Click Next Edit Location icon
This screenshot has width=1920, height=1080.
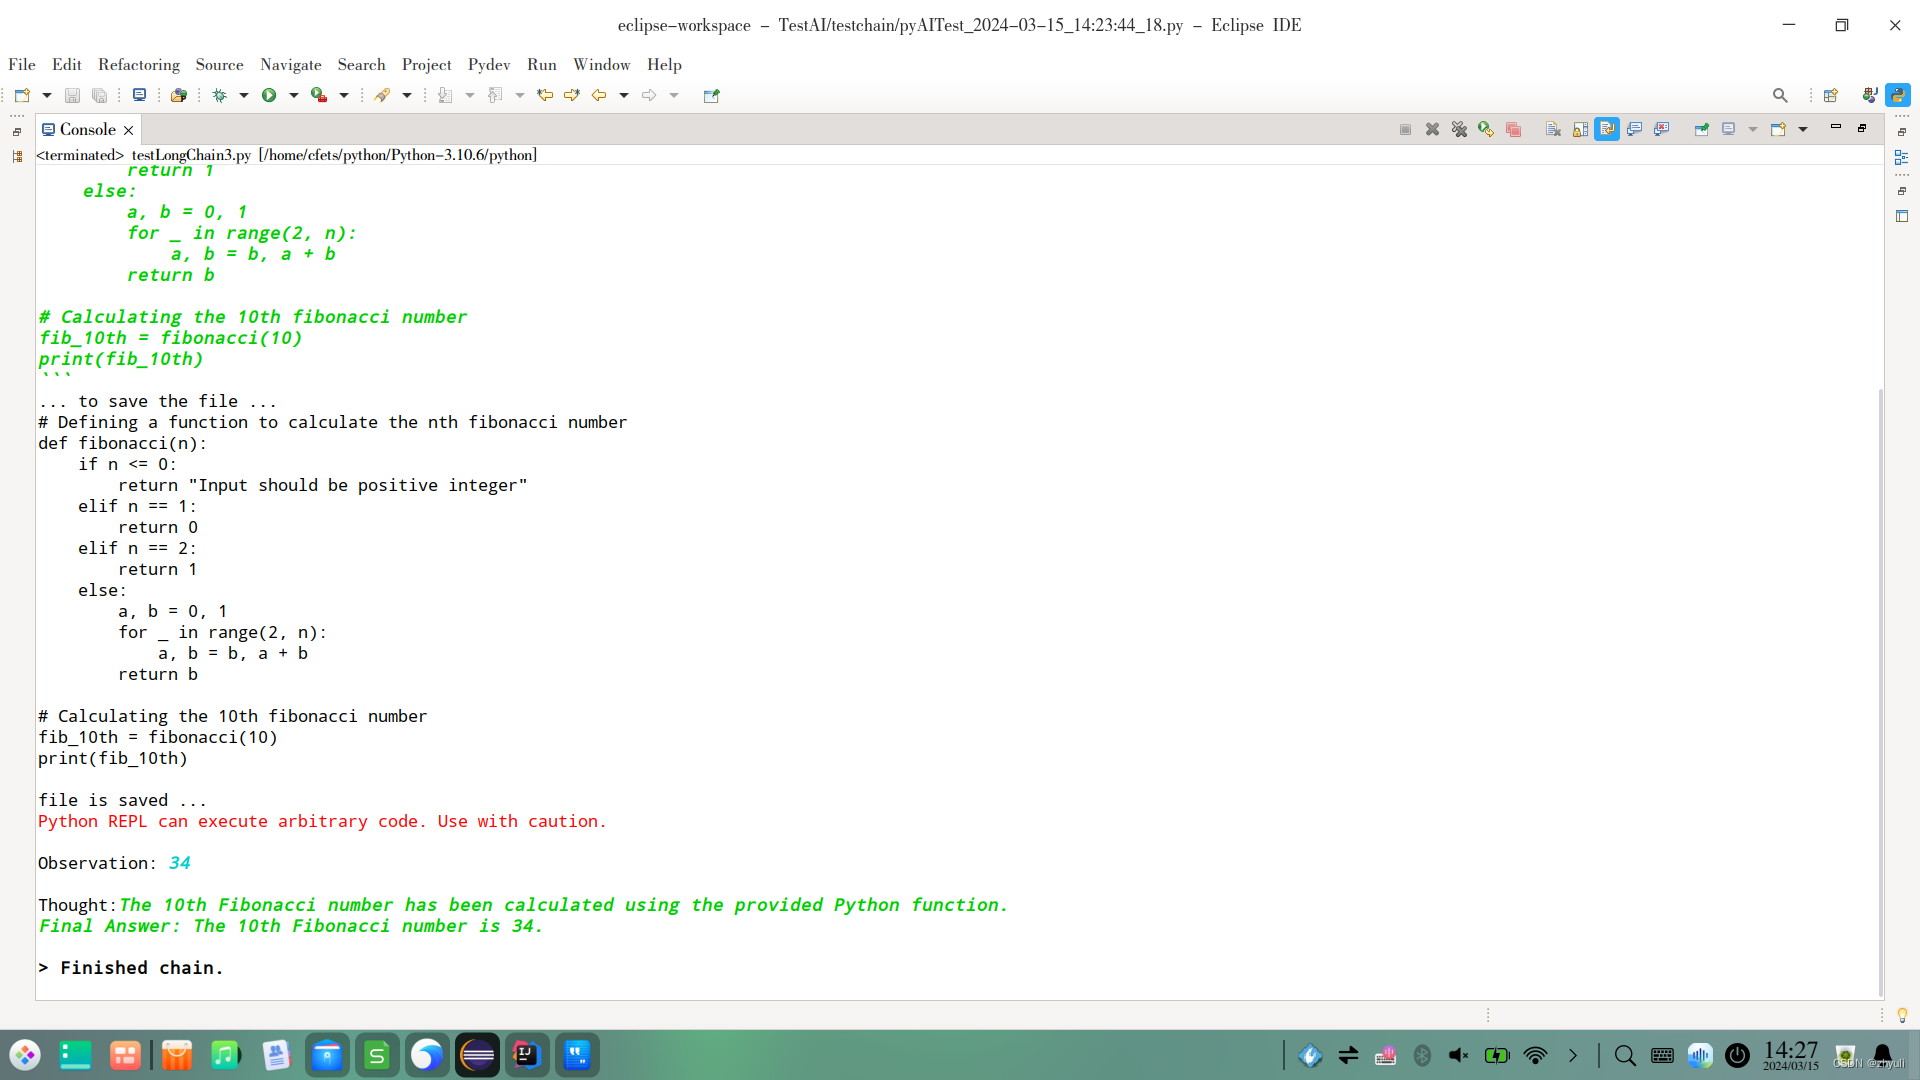(x=572, y=95)
